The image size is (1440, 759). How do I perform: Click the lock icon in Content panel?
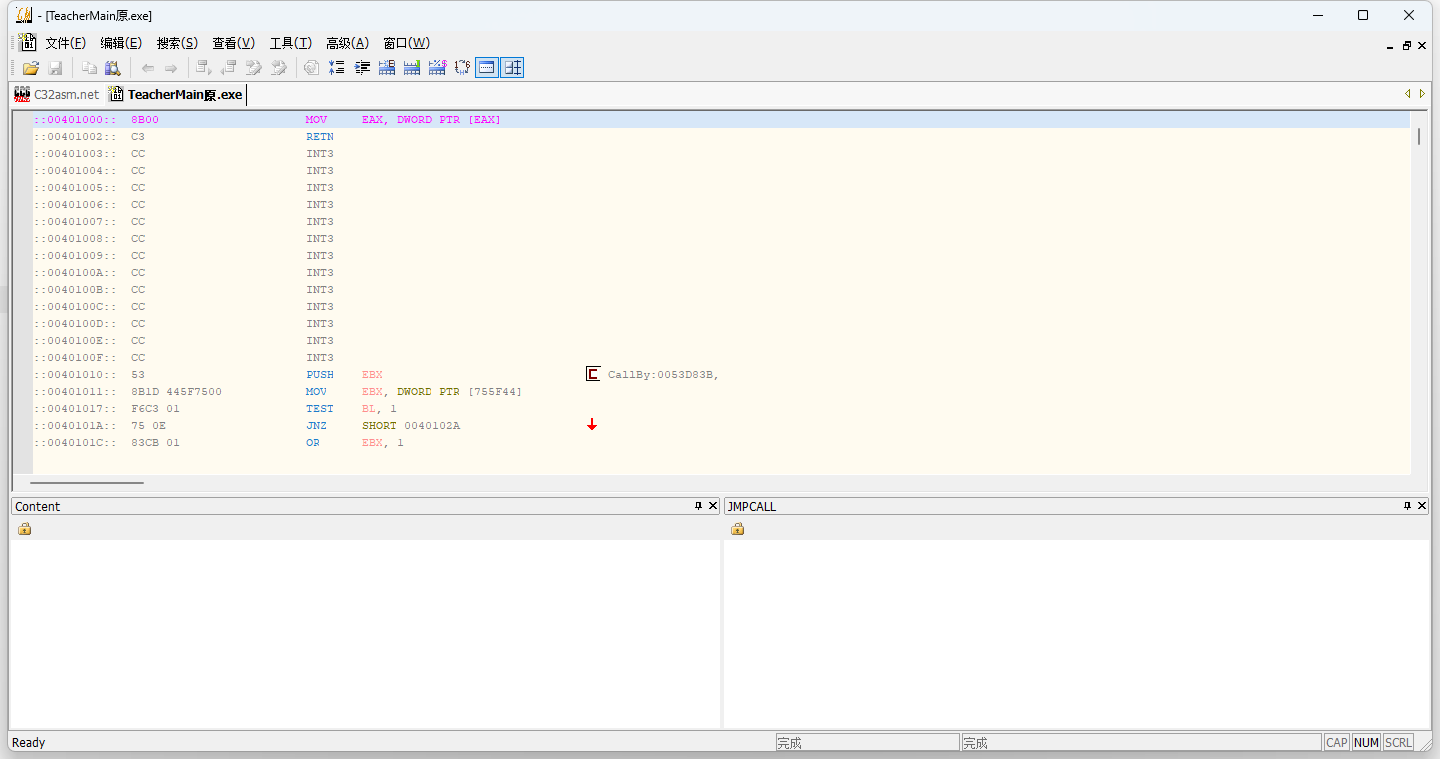pyautogui.click(x=25, y=529)
